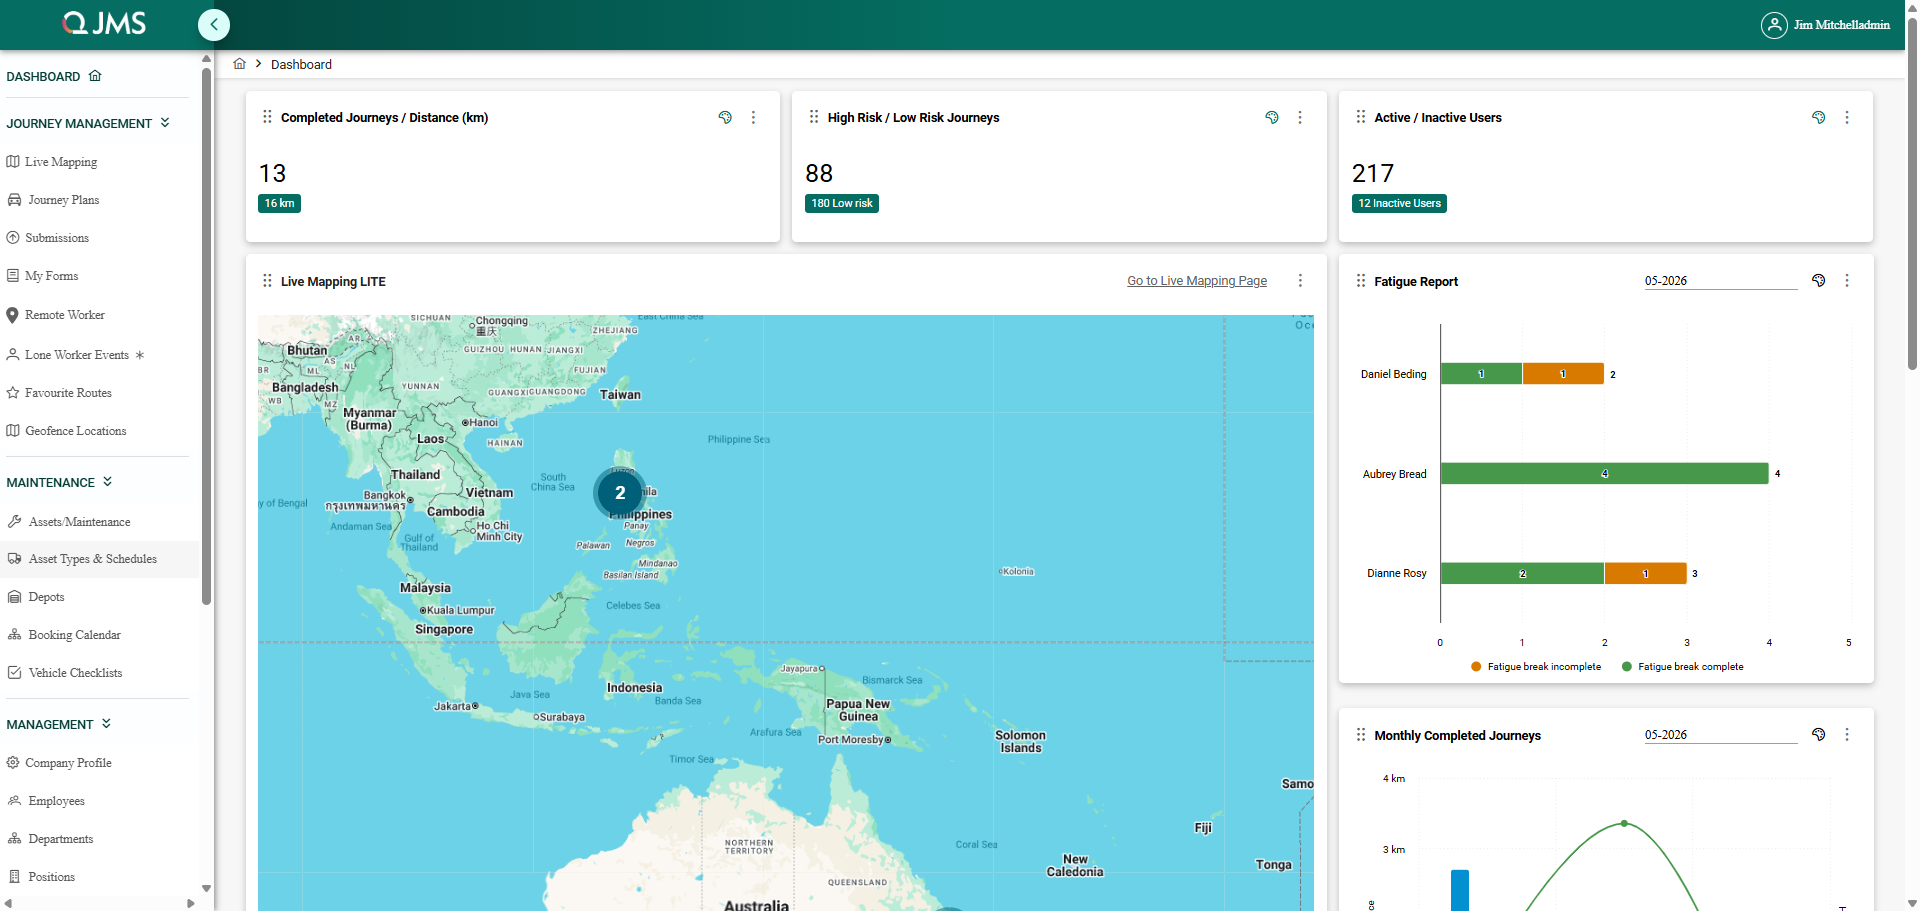Click the Depots building icon
1920x911 pixels.
tap(14, 597)
